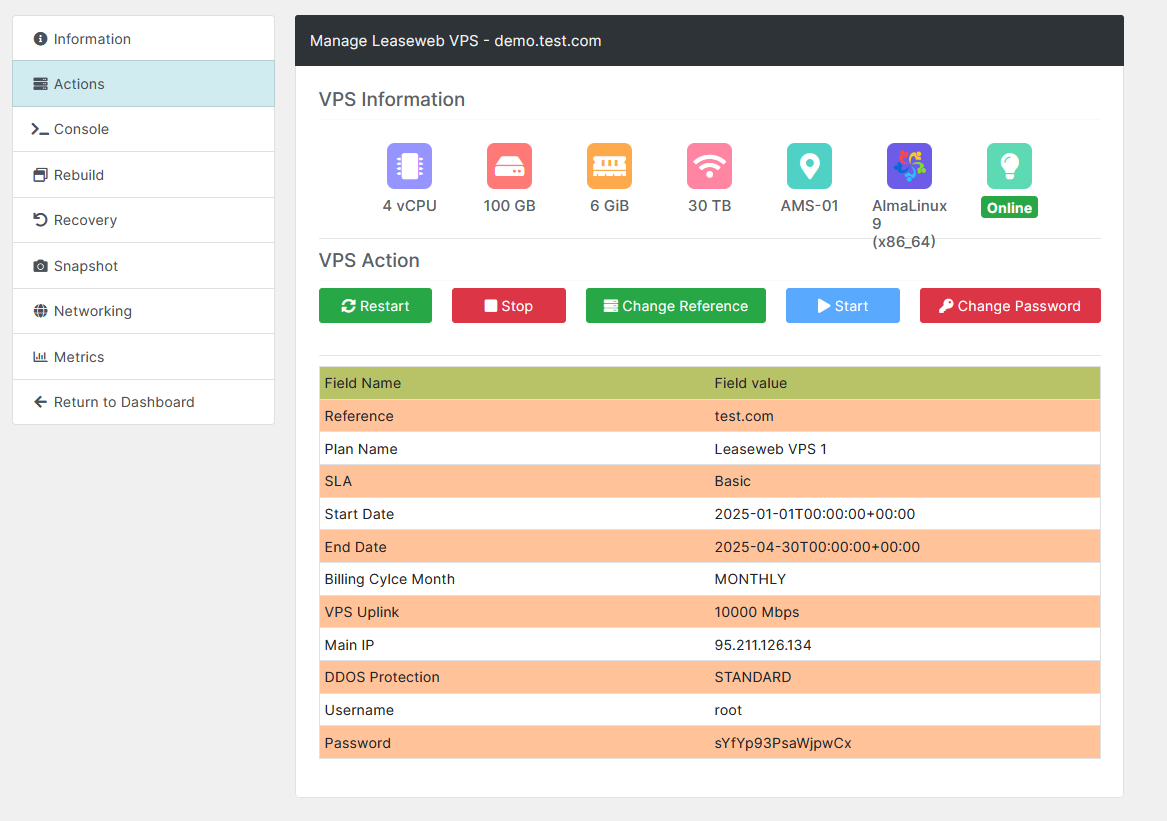Open the Metrics sidebar item
The height and width of the screenshot is (821, 1167).
coord(144,357)
